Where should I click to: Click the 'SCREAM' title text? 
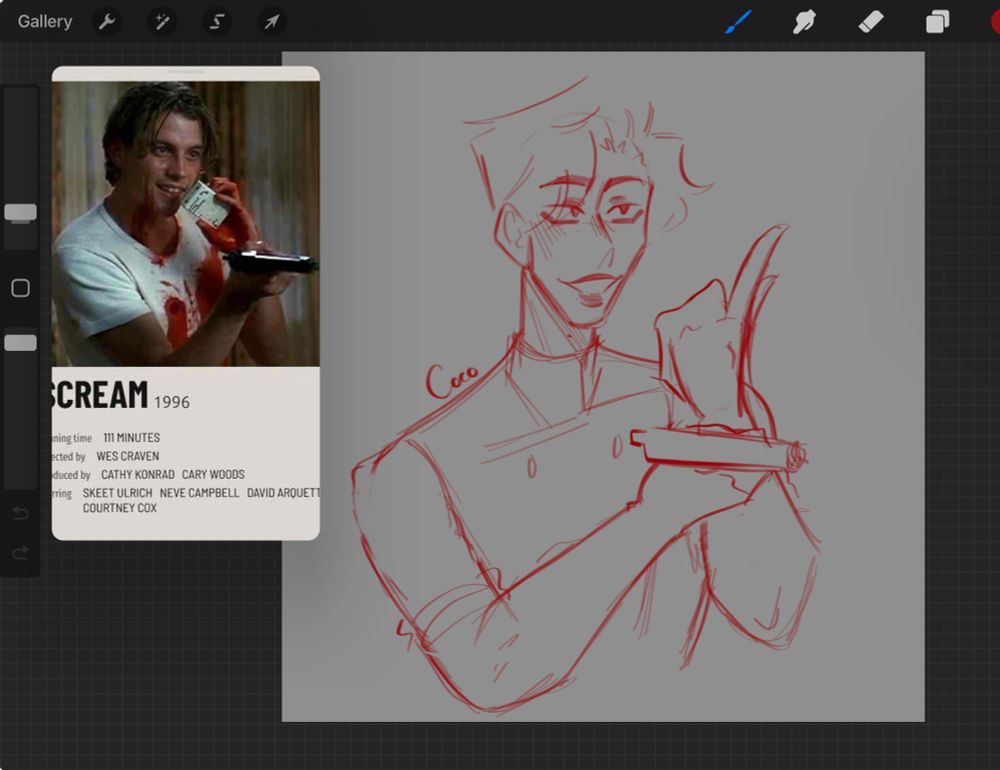tap(100, 395)
